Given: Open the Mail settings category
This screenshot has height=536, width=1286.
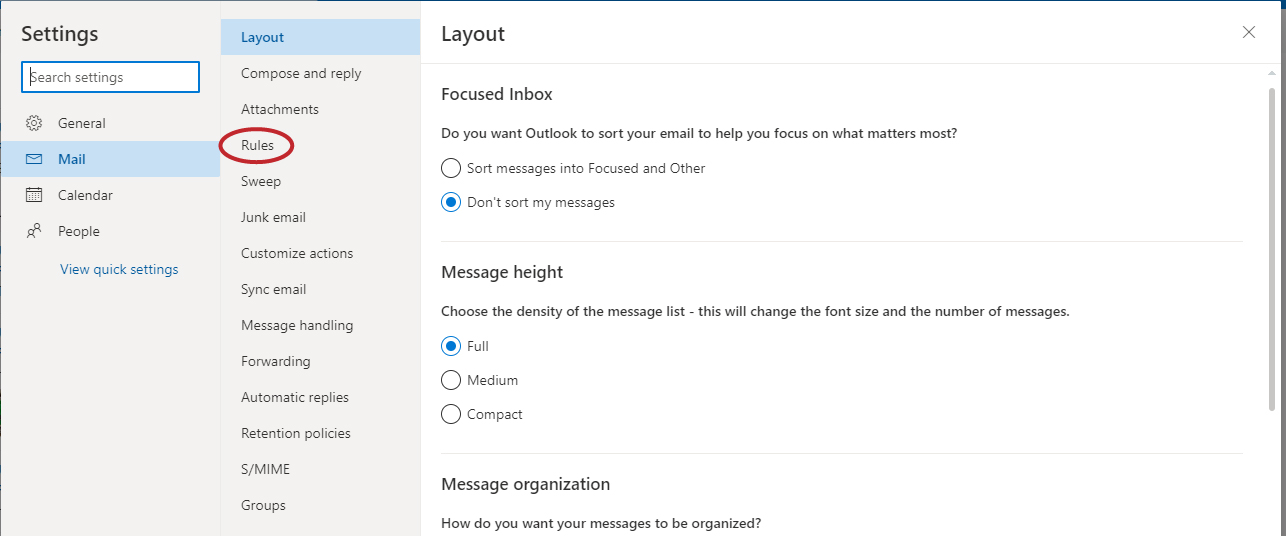Looking at the screenshot, I should [110, 159].
